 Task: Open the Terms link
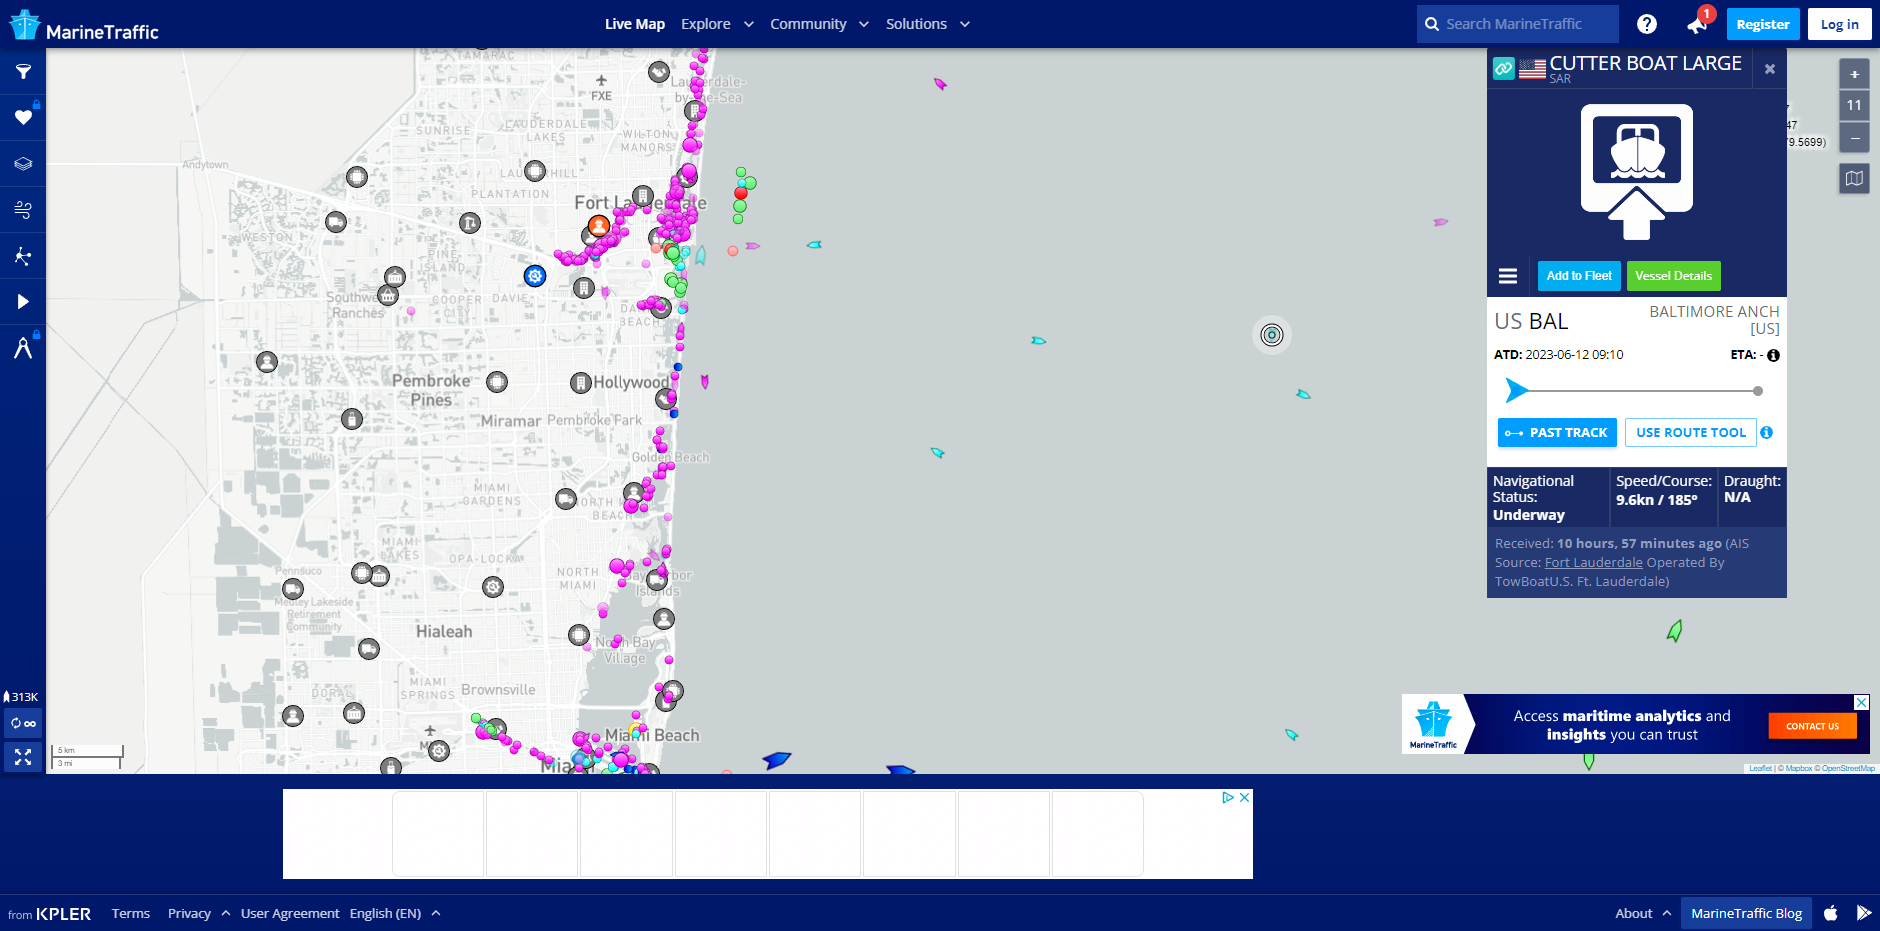coord(131,913)
